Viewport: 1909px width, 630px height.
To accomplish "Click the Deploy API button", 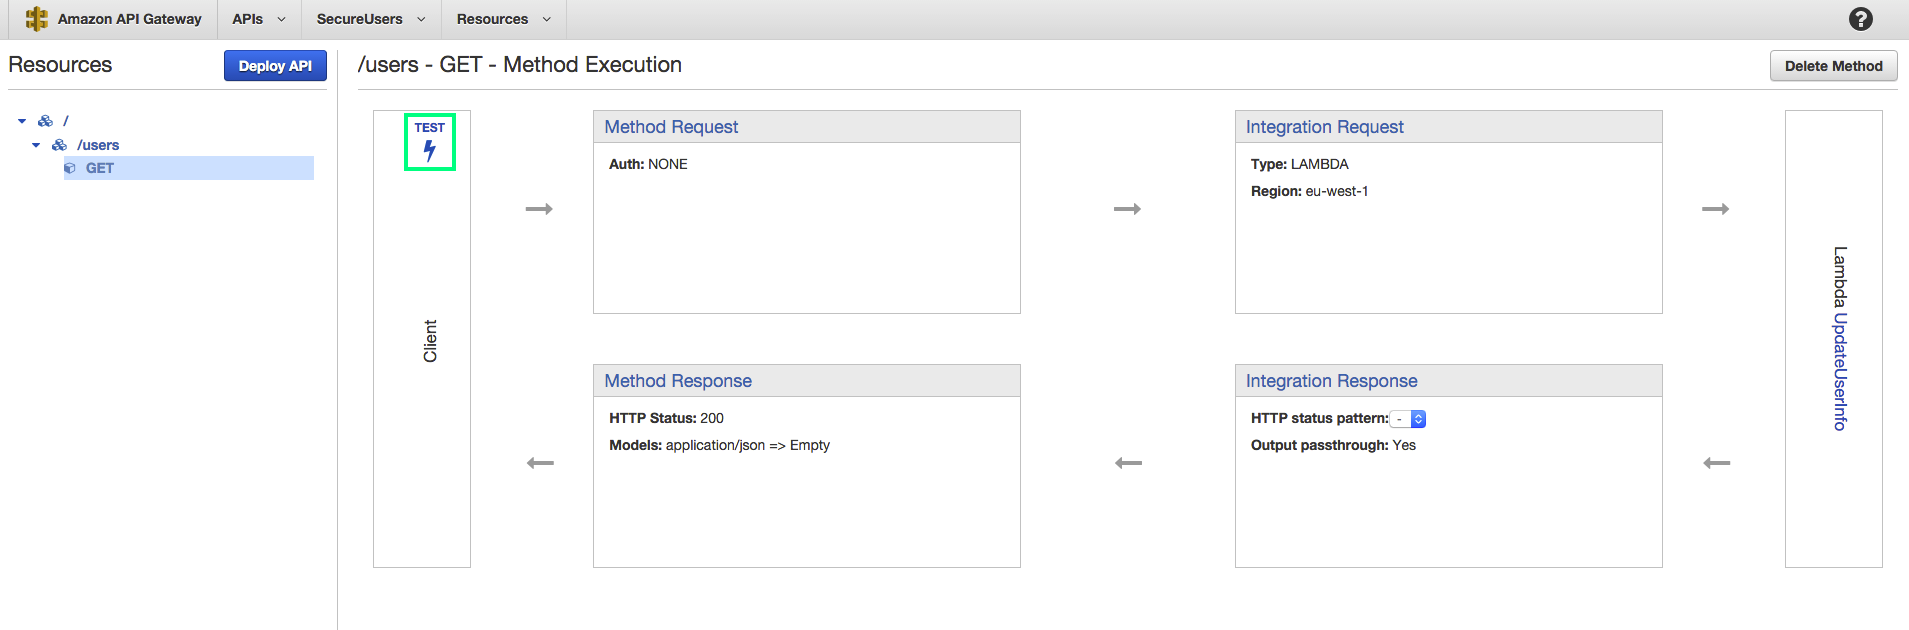I will [275, 66].
